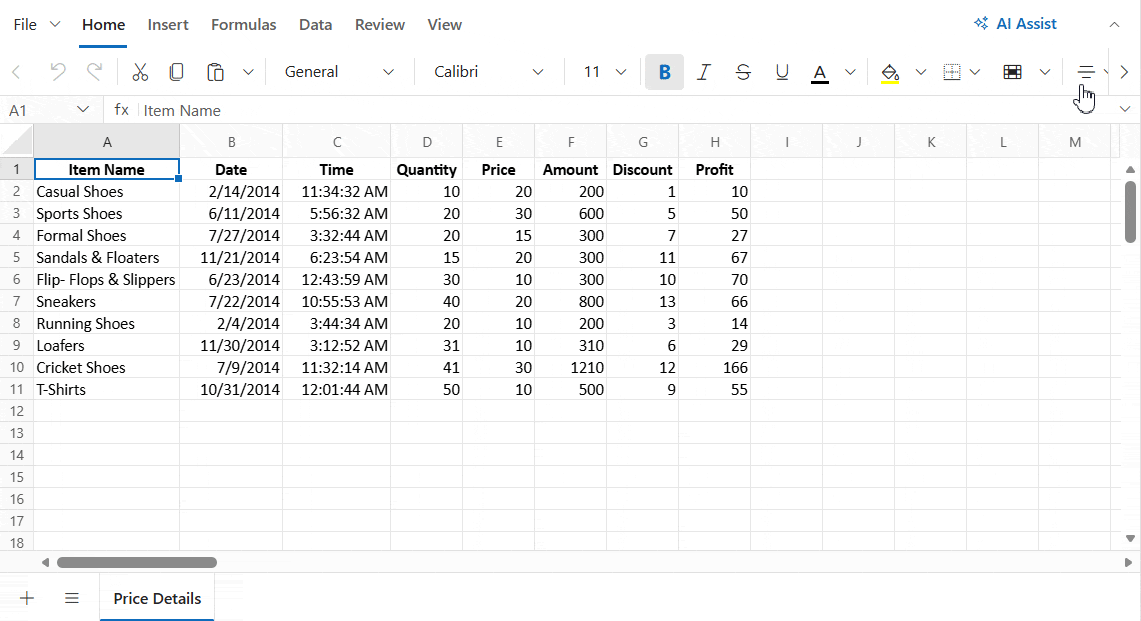Collapse the ribbon with the up chevron

[x=1114, y=25]
